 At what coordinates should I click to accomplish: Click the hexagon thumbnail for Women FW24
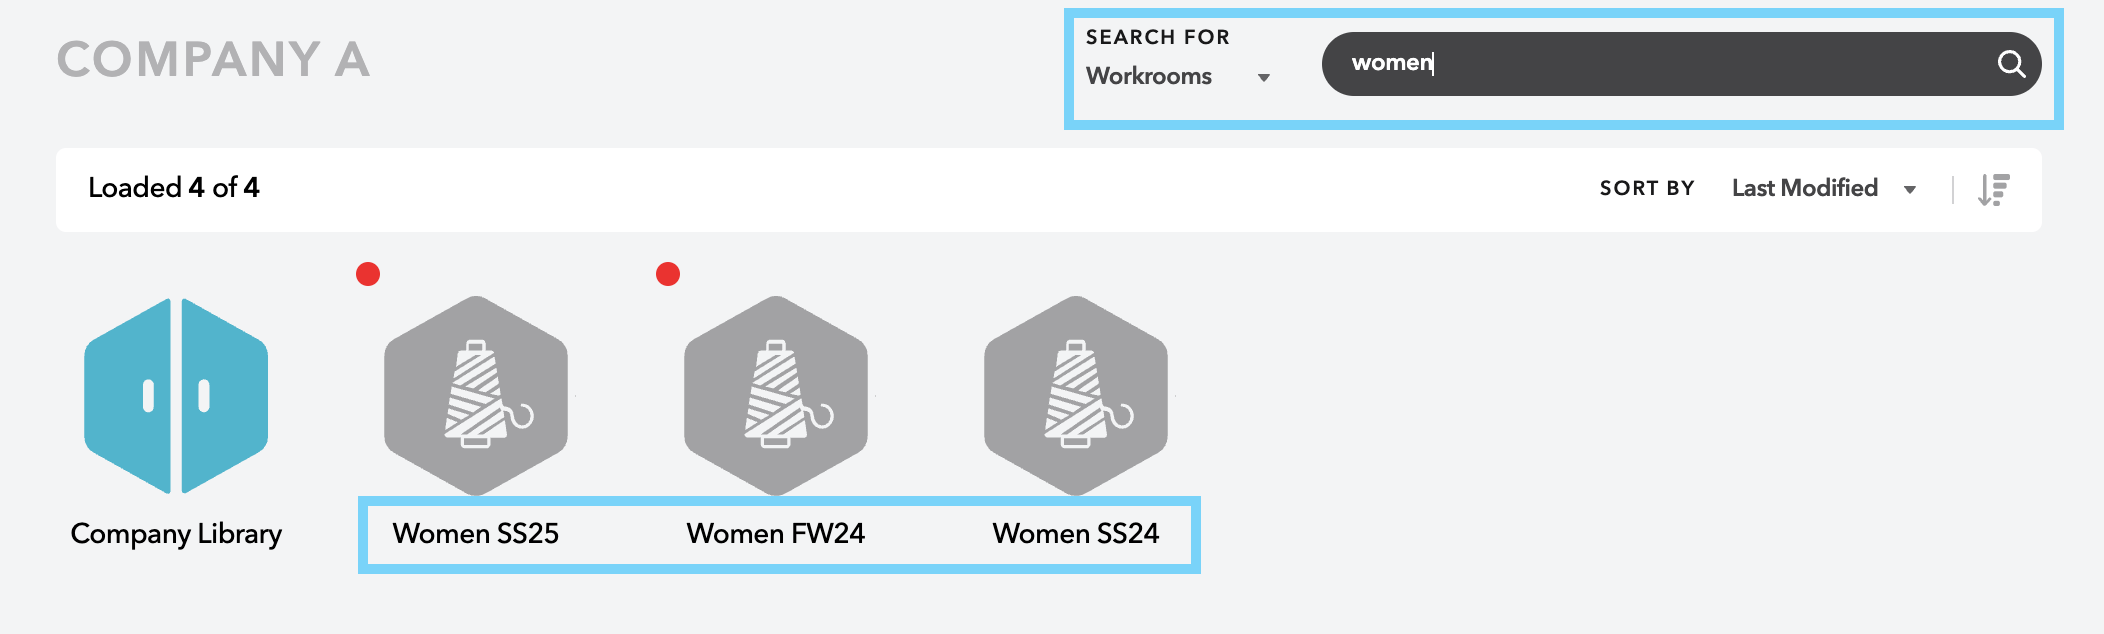pos(775,398)
